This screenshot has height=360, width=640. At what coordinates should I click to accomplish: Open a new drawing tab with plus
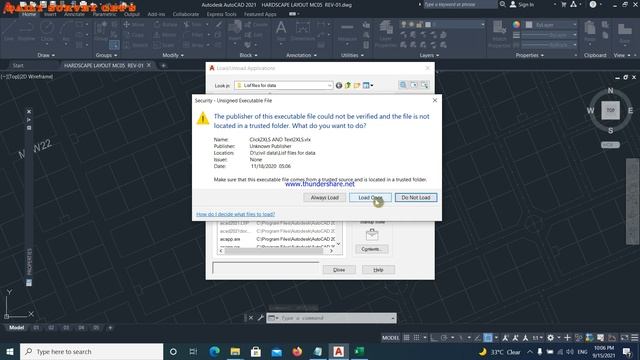click(x=163, y=65)
